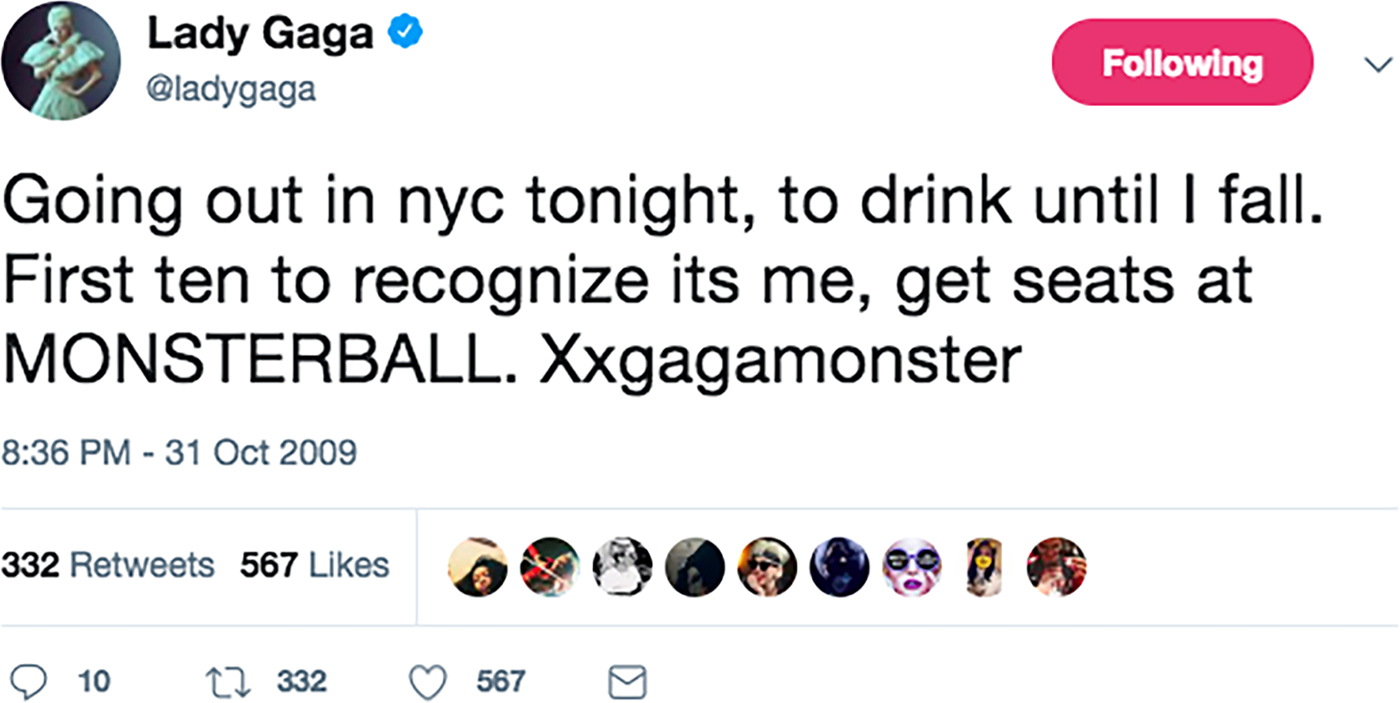Open the liker avatar with purple sunglasses
Viewport: 1400px width, 703px height.
click(x=911, y=566)
